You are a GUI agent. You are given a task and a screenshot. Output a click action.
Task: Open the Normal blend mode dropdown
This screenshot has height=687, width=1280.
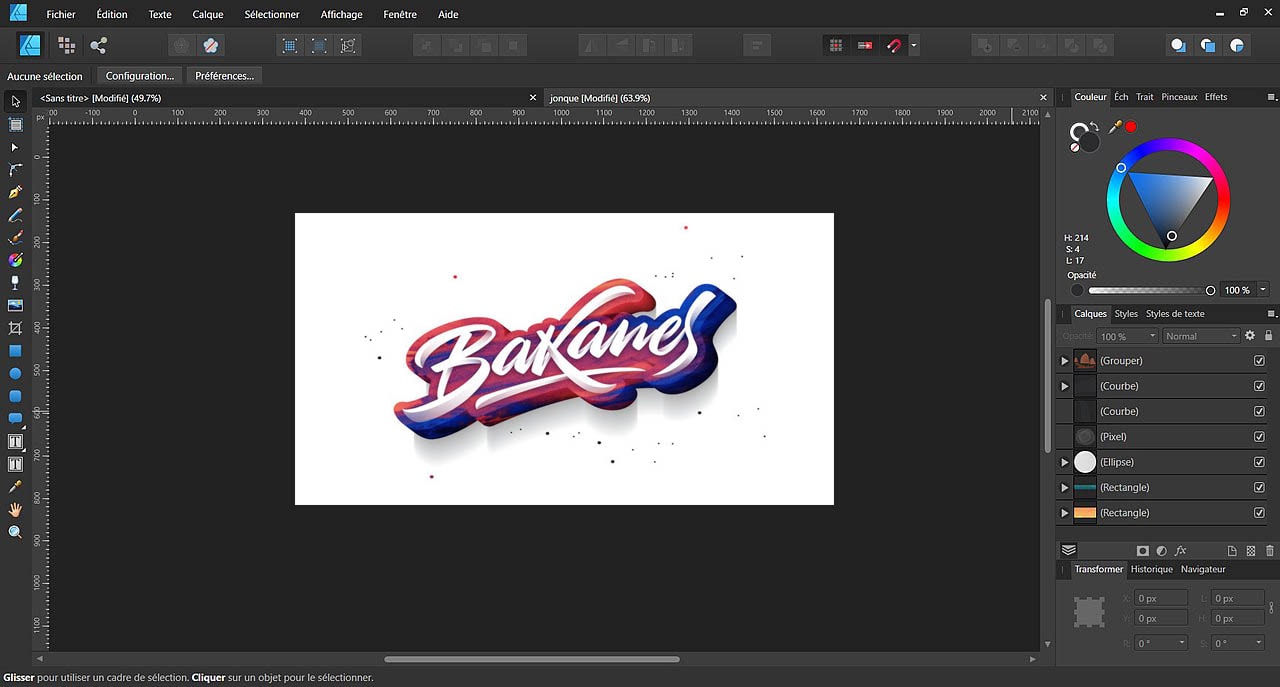(x=1201, y=336)
